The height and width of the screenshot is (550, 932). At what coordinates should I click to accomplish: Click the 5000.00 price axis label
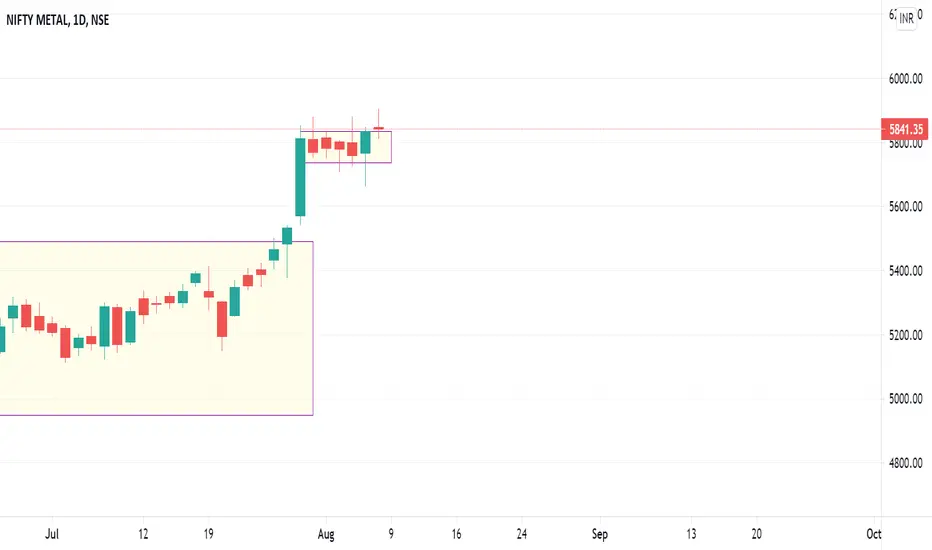point(905,398)
